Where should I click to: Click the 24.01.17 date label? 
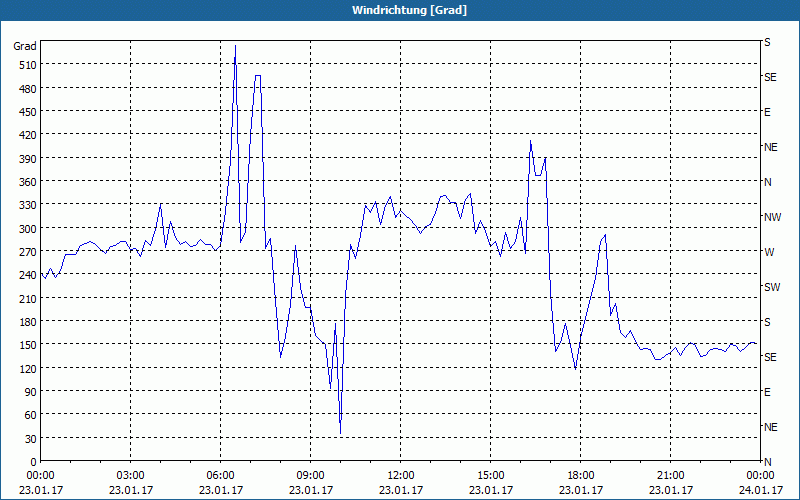(x=761, y=490)
